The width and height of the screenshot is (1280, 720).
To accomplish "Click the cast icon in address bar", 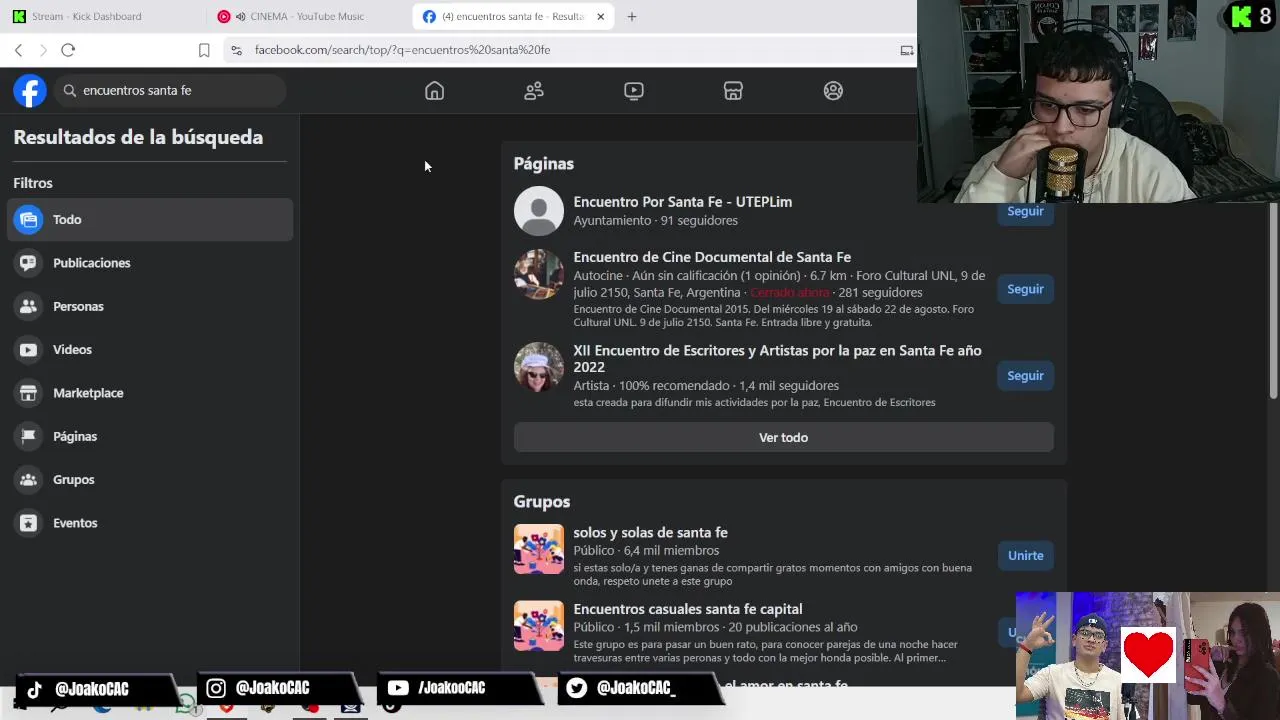I will 906,50.
